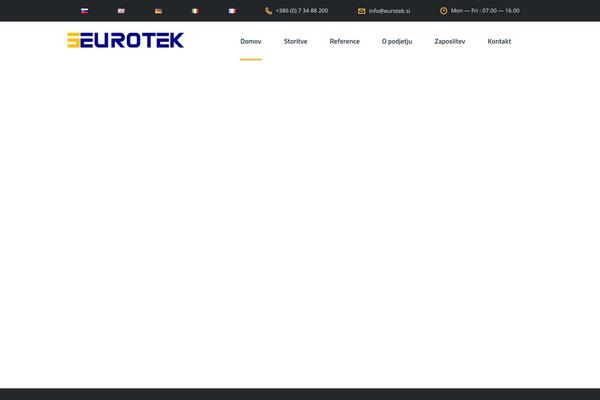
Task: Click the Mon — Fri : 07.00 — 16.00 text
Action: click(485, 11)
